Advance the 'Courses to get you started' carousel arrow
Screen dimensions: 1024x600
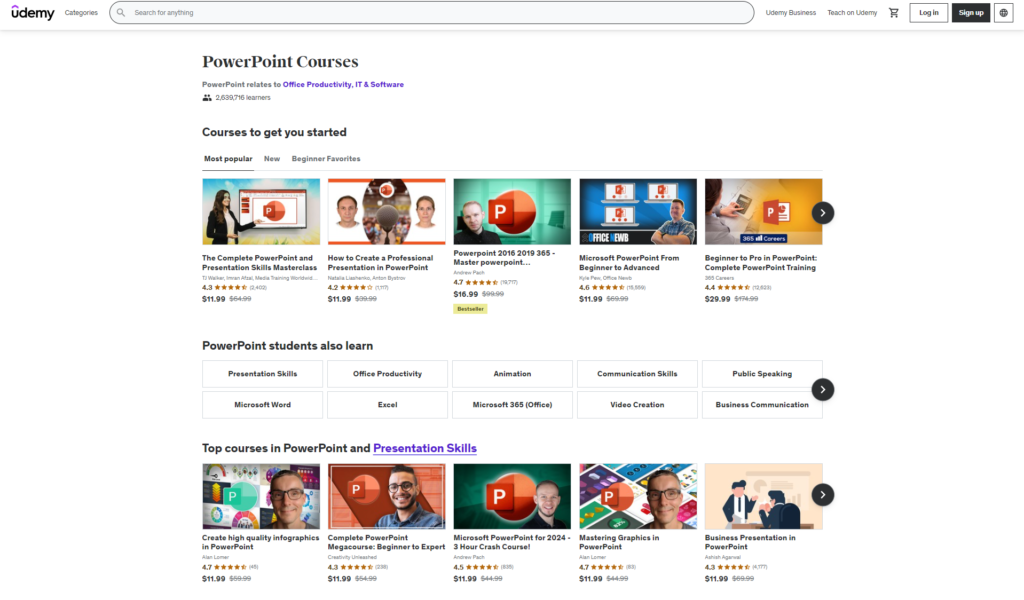(822, 213)
